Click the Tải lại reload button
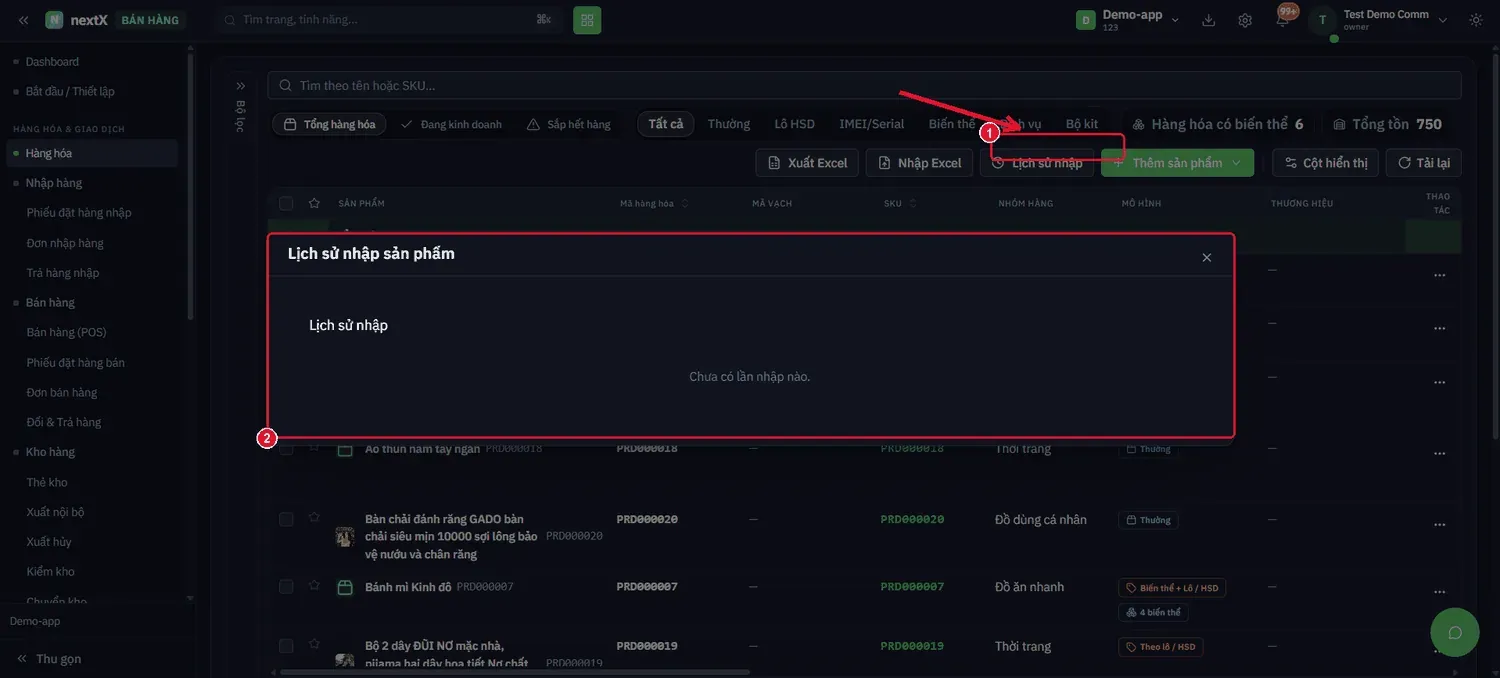Image resolution: width=1500 pixels, height=678 pixels. point(1424,163)
